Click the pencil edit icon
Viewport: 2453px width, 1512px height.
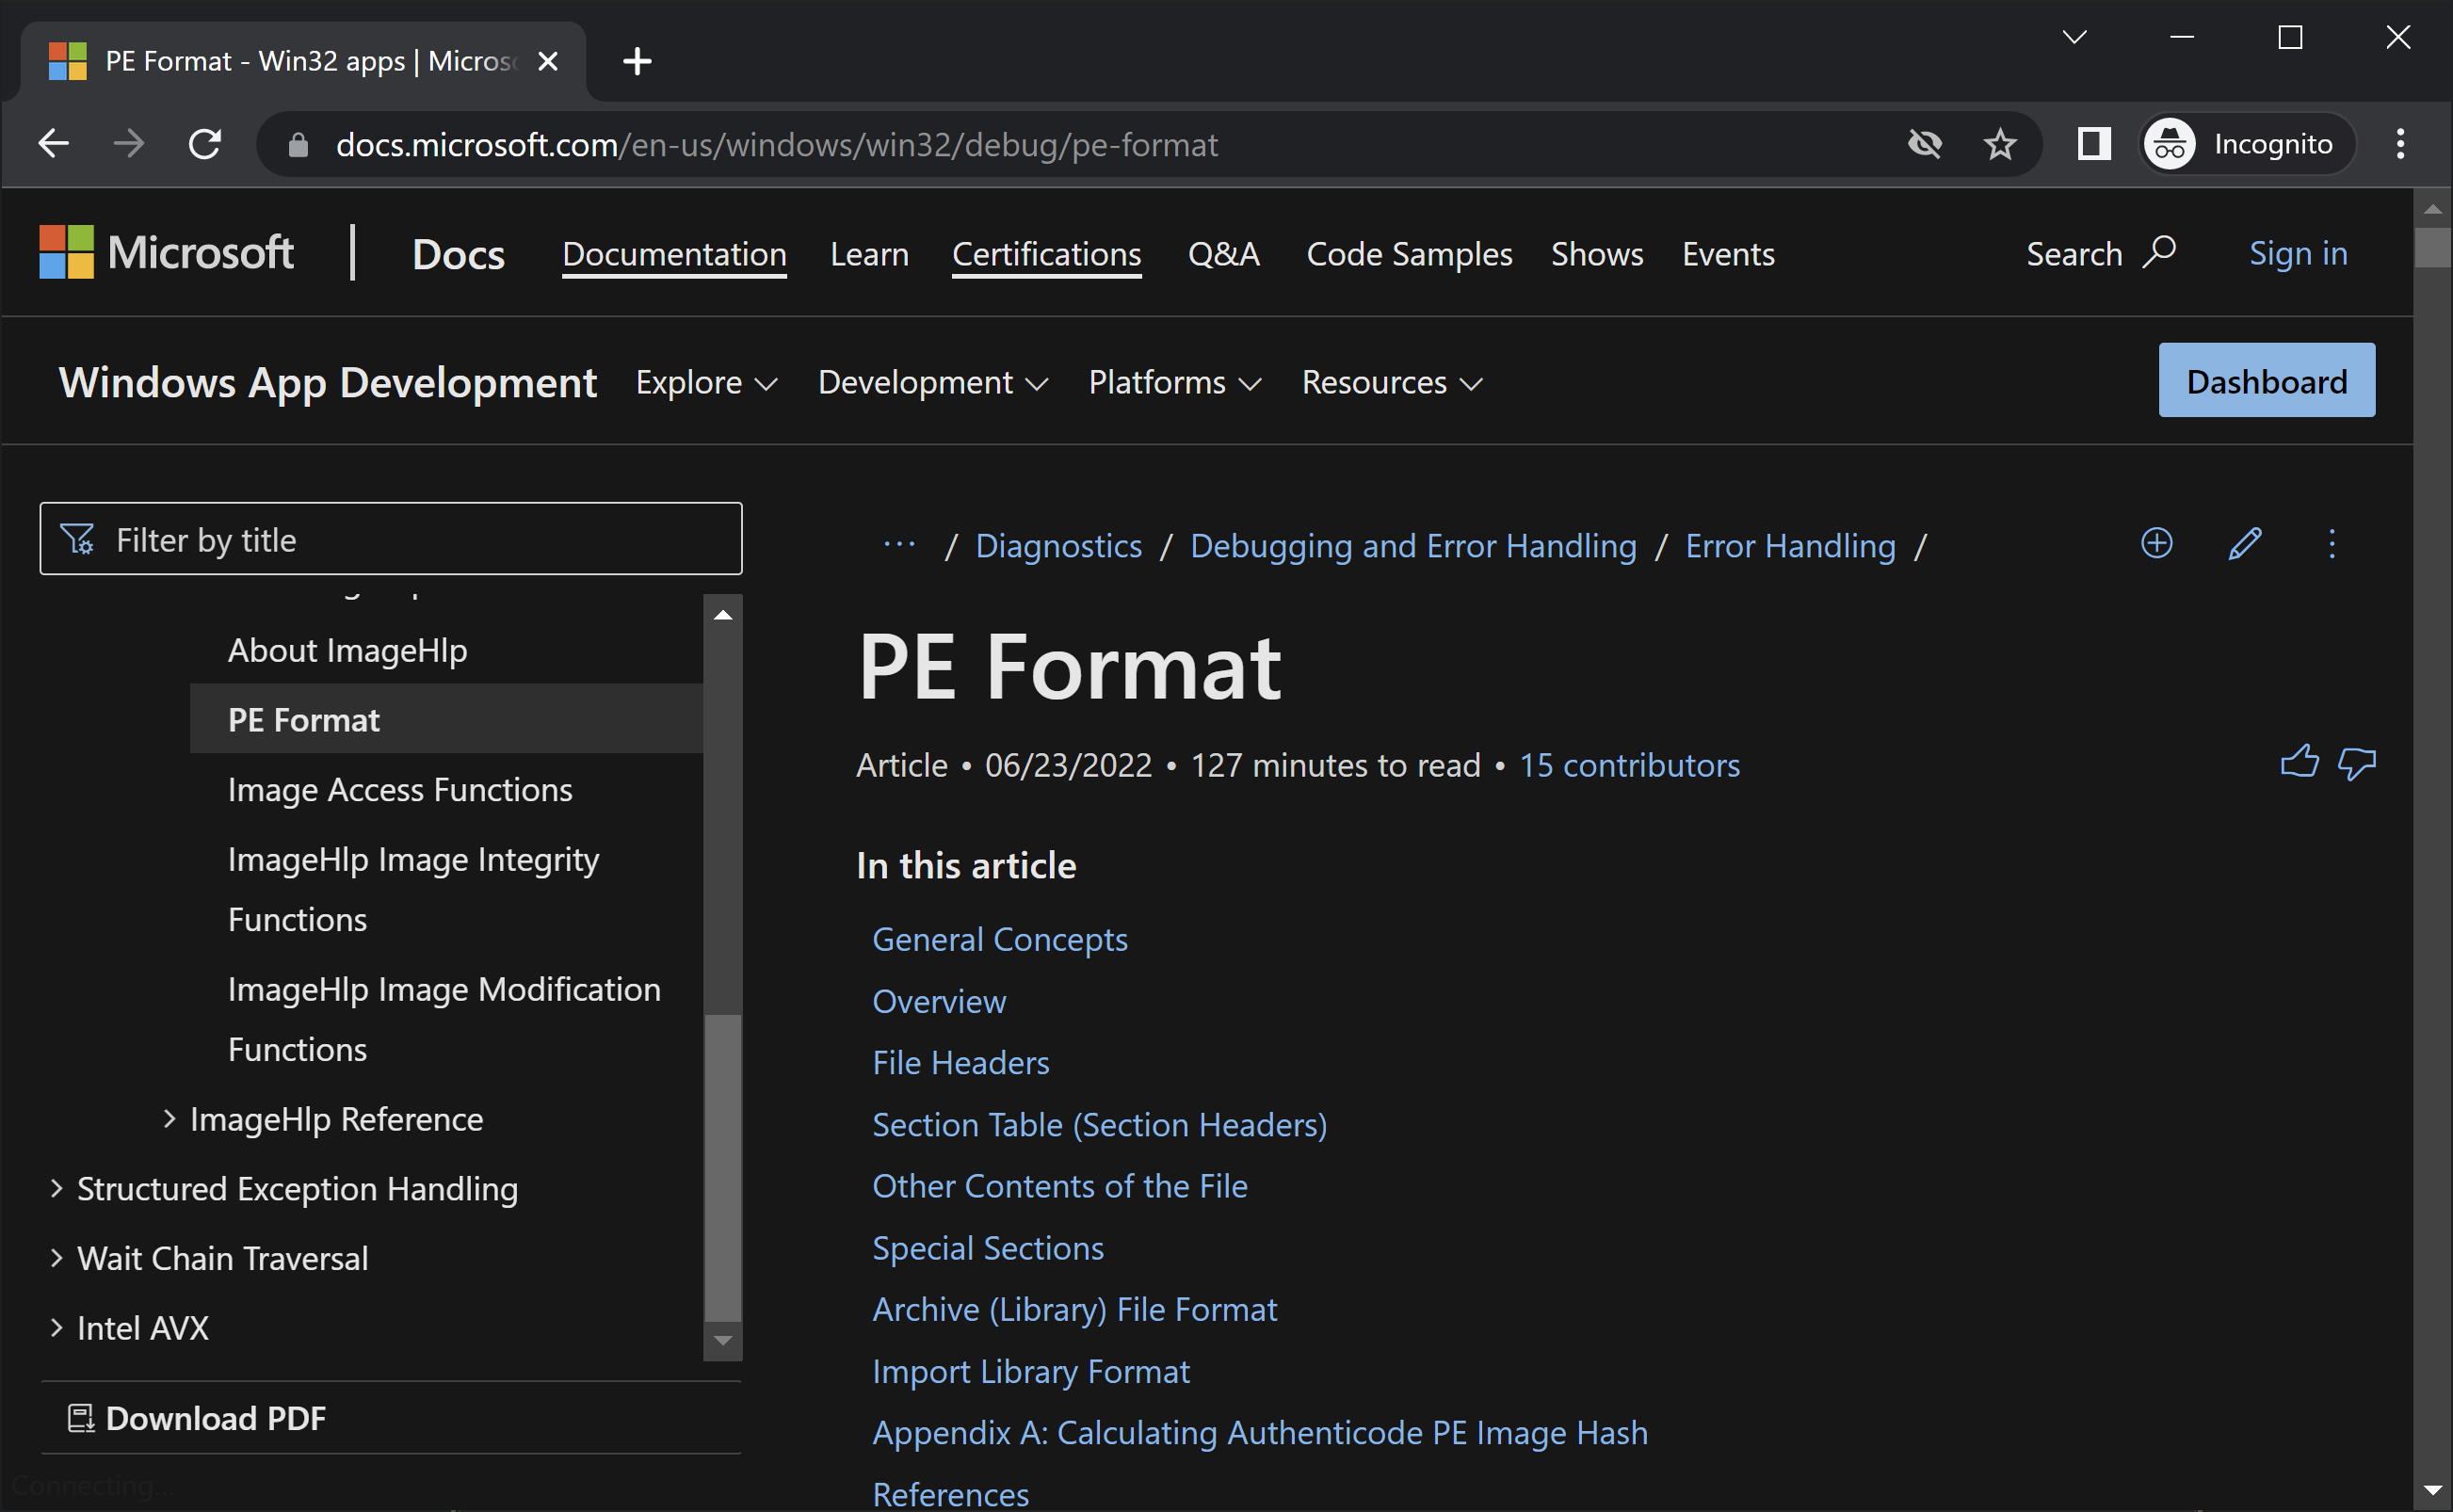2244,544
